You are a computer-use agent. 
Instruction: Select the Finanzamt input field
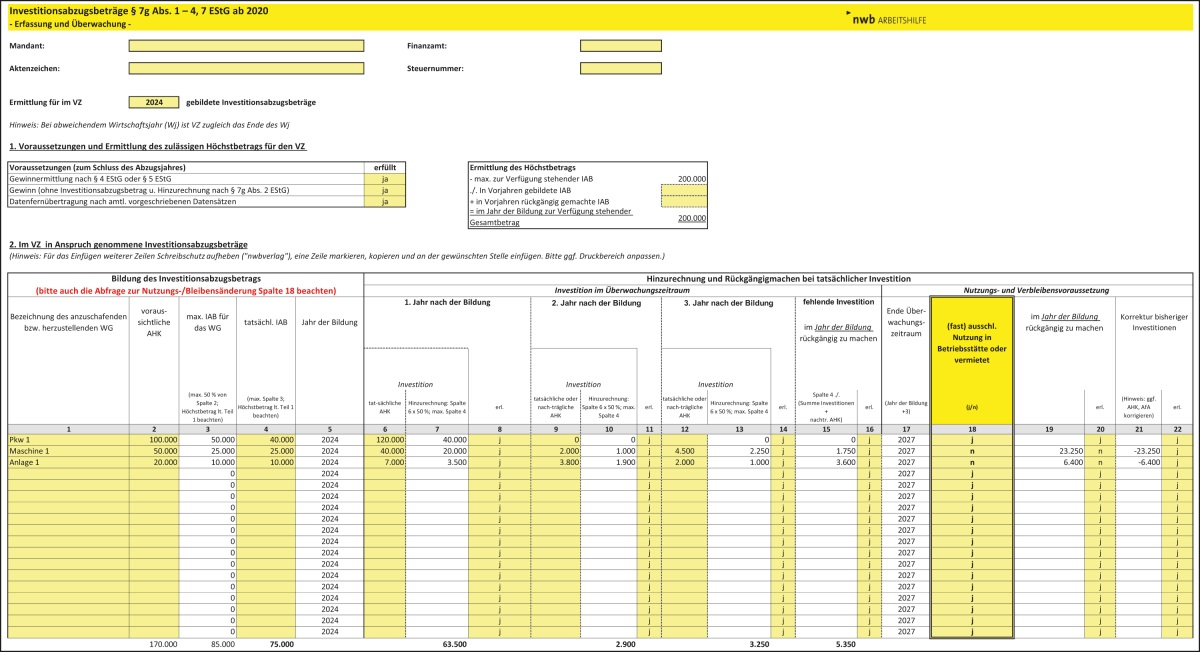[620, 46]
